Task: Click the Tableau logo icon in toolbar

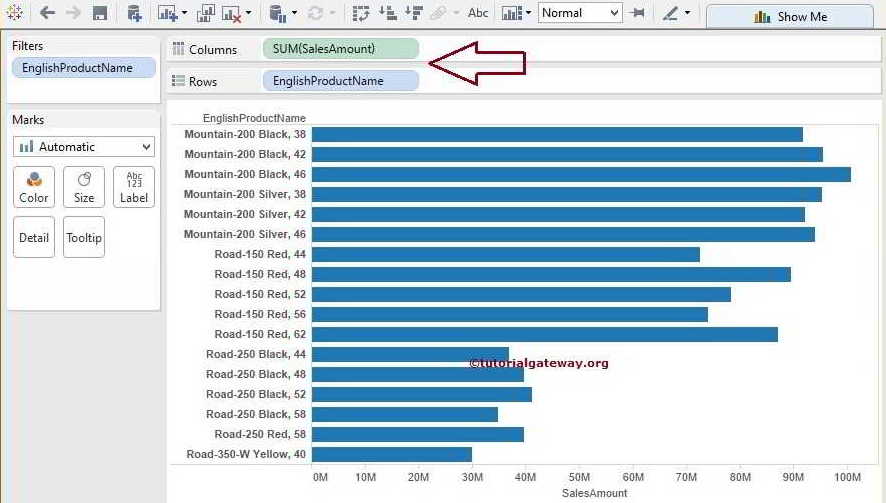Action: point(14,14)
